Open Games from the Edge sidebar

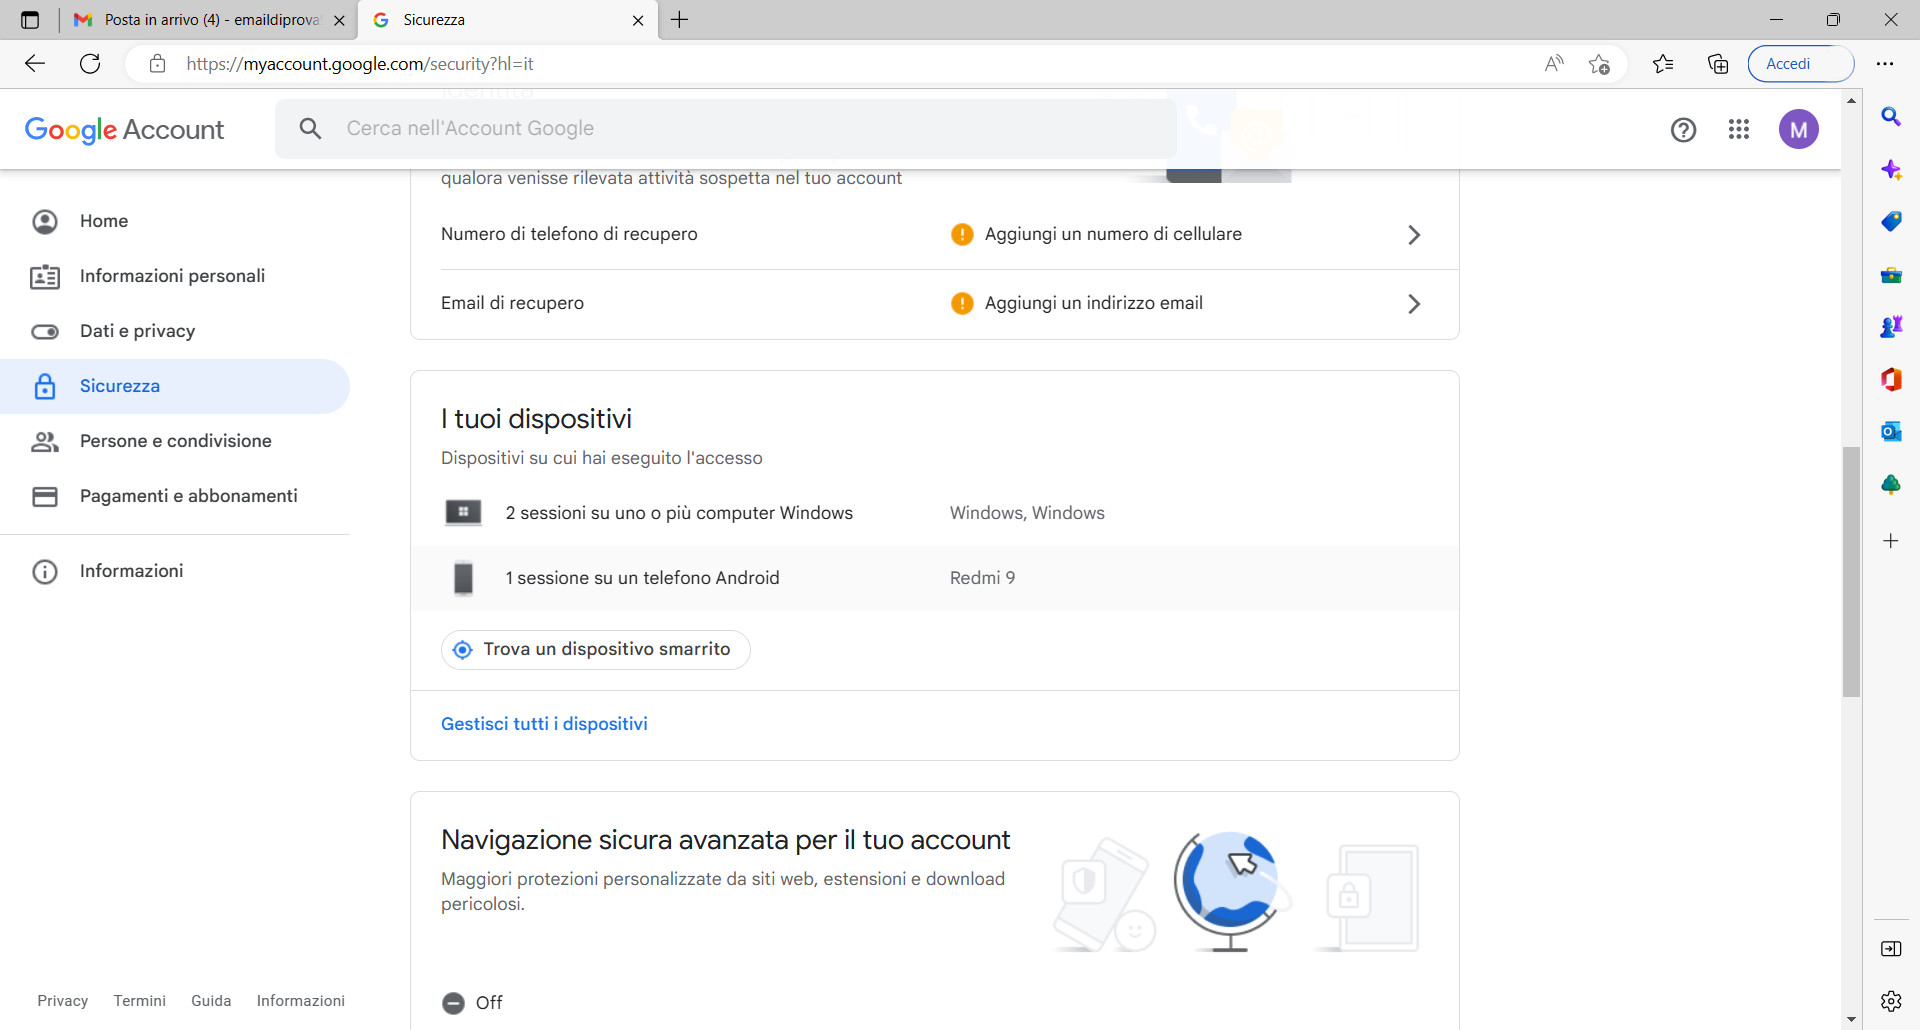click(1891, 326)
